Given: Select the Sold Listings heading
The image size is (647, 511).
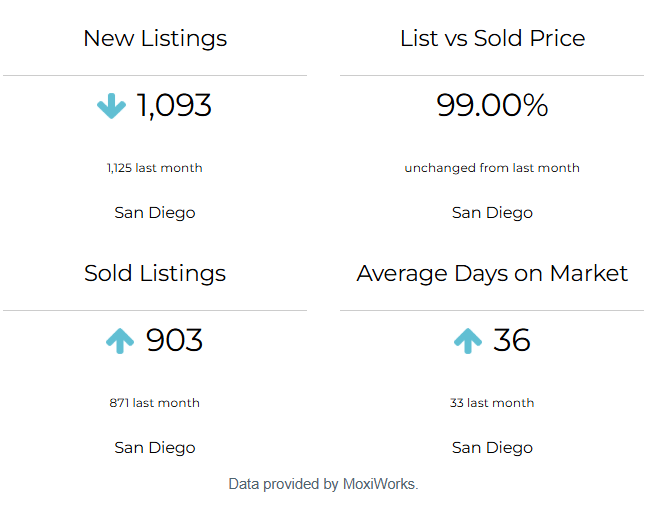Looking at the screenshot, I should (x=155, y=274).
